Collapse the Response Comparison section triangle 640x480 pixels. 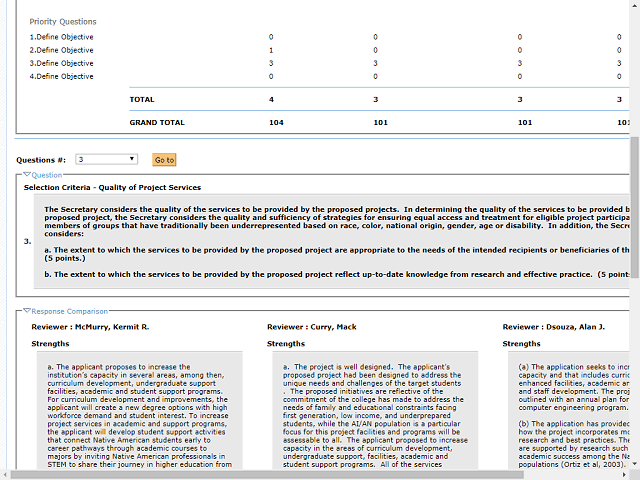[27, 311]
